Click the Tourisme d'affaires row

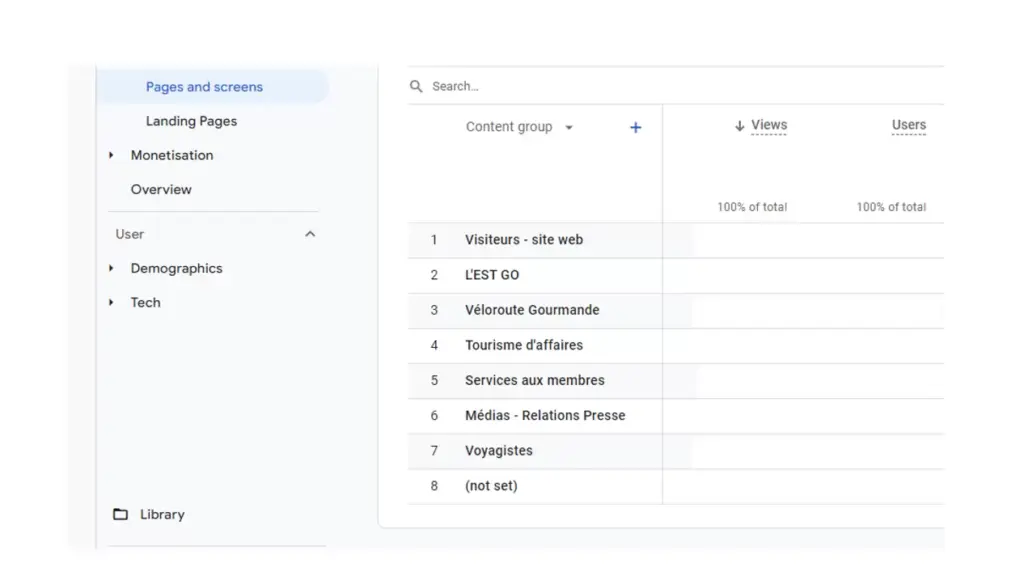point(523,345)
